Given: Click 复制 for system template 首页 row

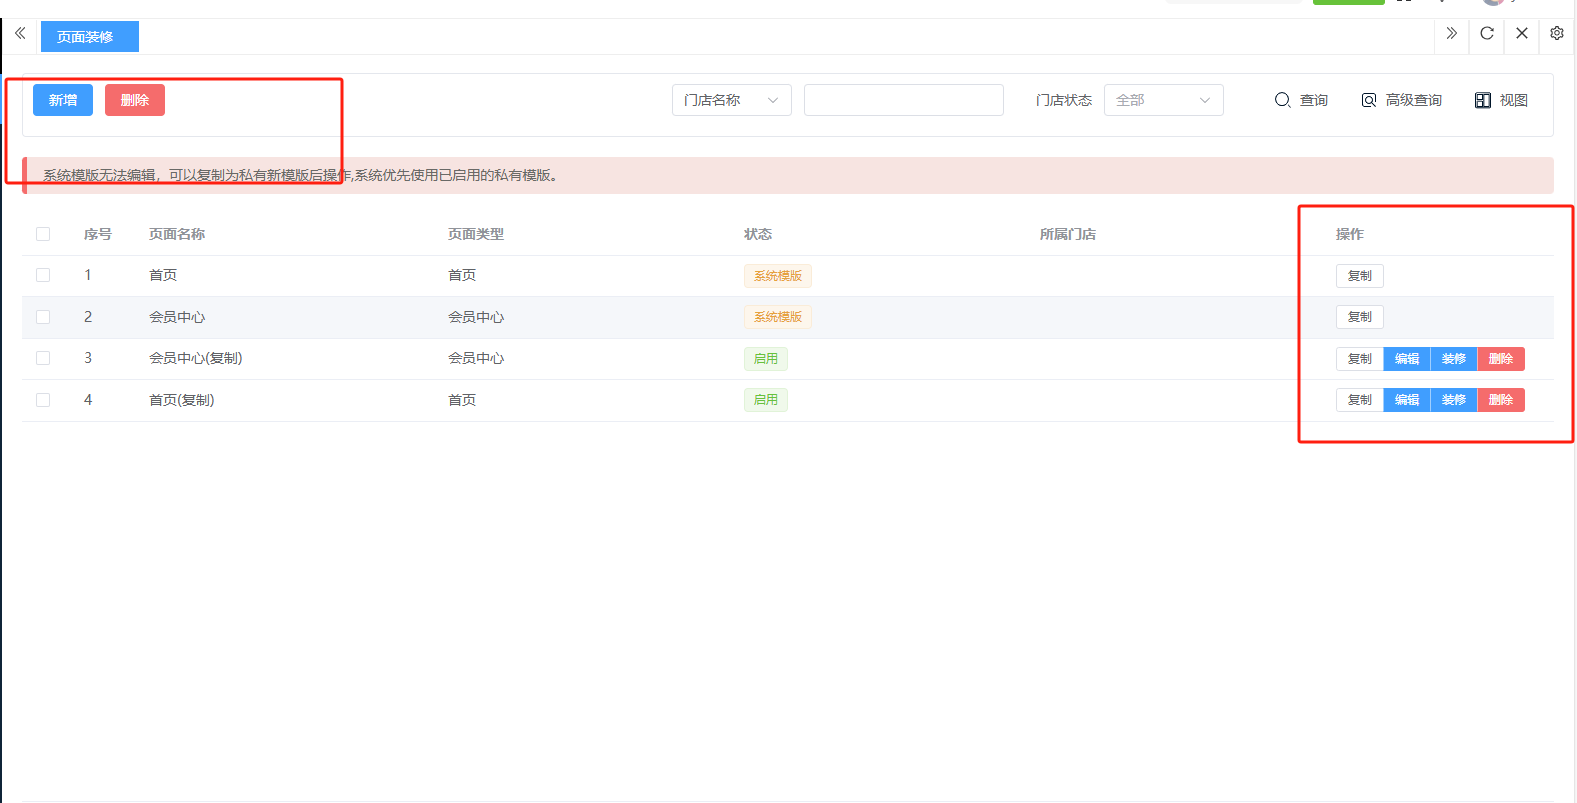Looking at the screenshot, I should pos(1359,276).
